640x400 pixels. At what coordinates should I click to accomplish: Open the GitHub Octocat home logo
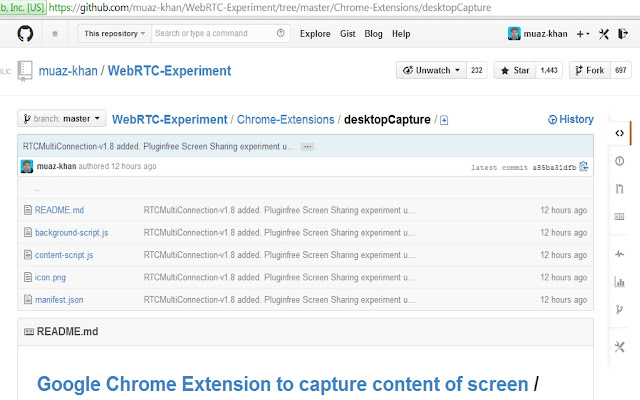coord(25,33)
